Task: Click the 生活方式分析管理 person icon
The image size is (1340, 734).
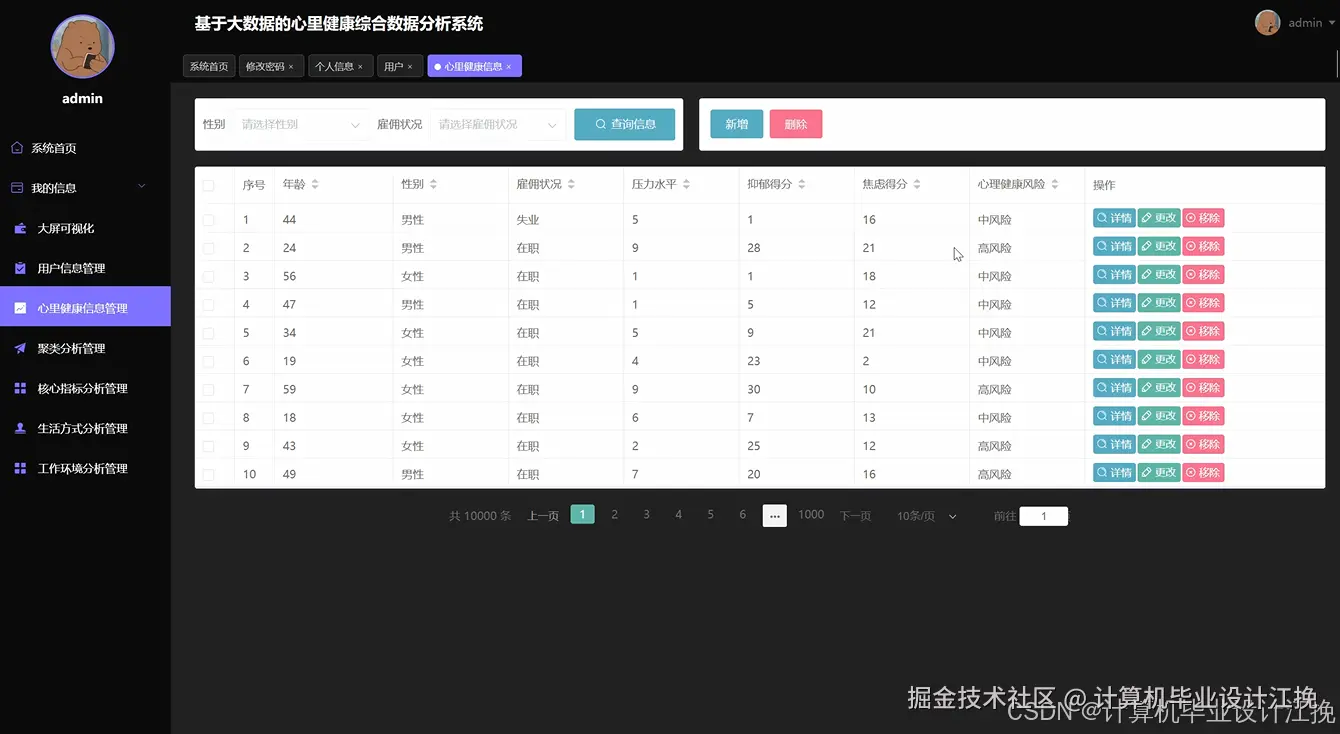Action: 20,428
